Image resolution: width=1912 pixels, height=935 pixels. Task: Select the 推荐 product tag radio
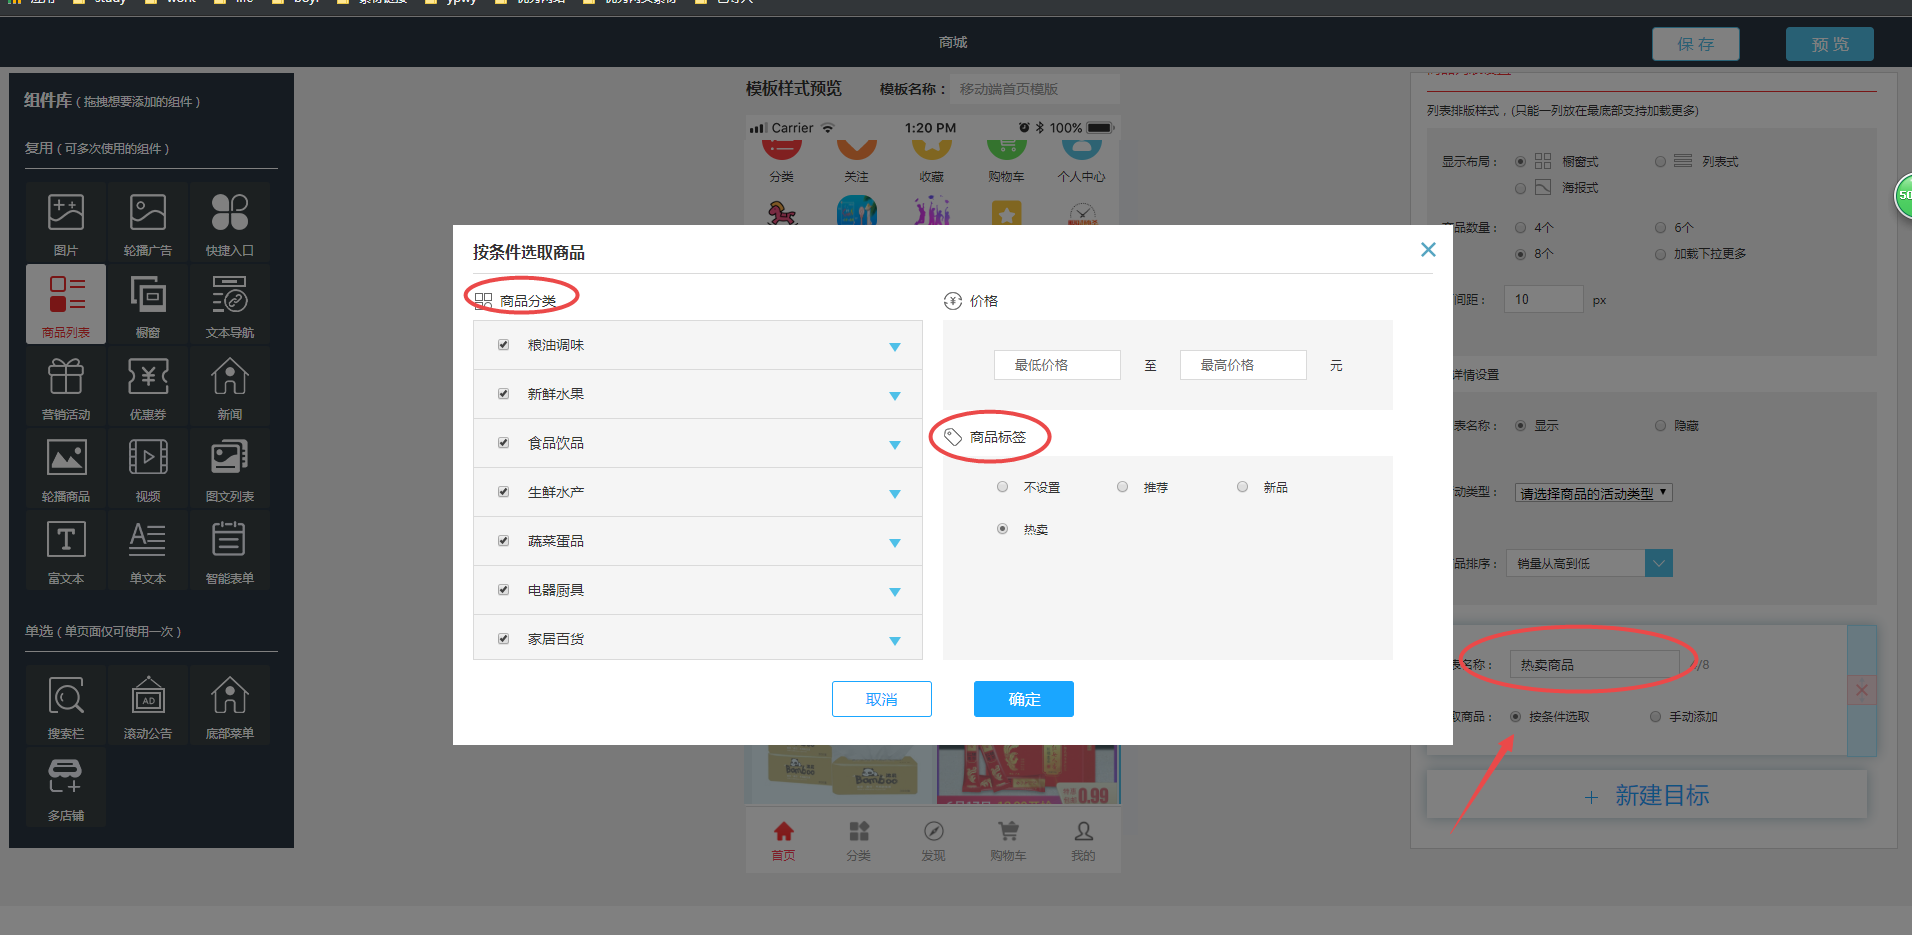[x=1123, y=487]
